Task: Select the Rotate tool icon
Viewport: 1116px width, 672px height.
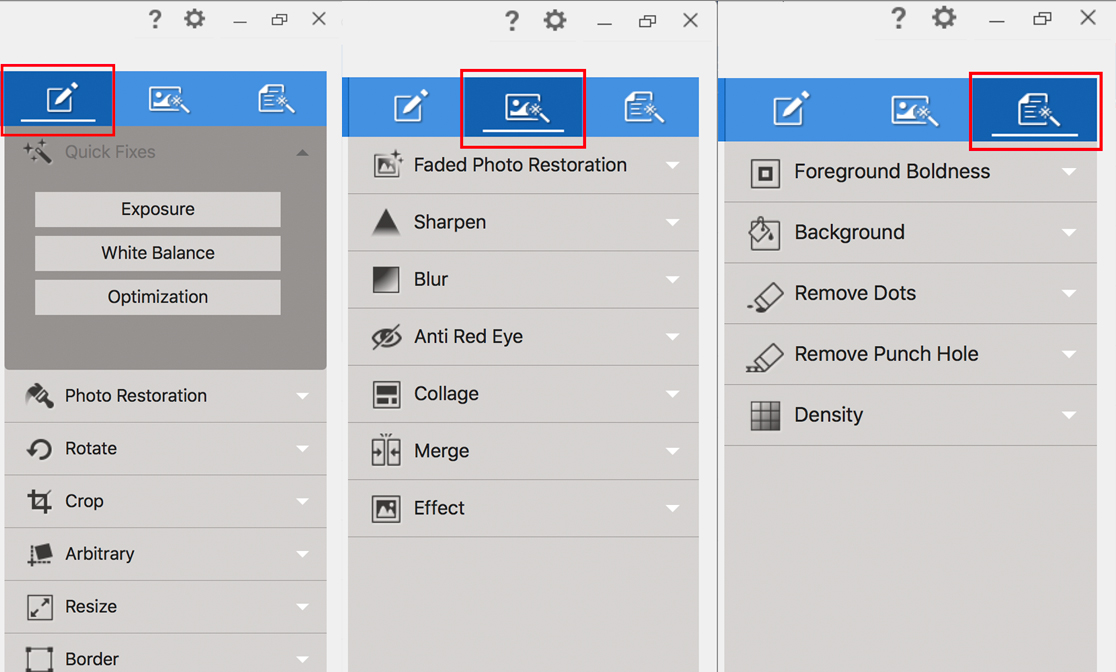Action: tap(39, 449)
